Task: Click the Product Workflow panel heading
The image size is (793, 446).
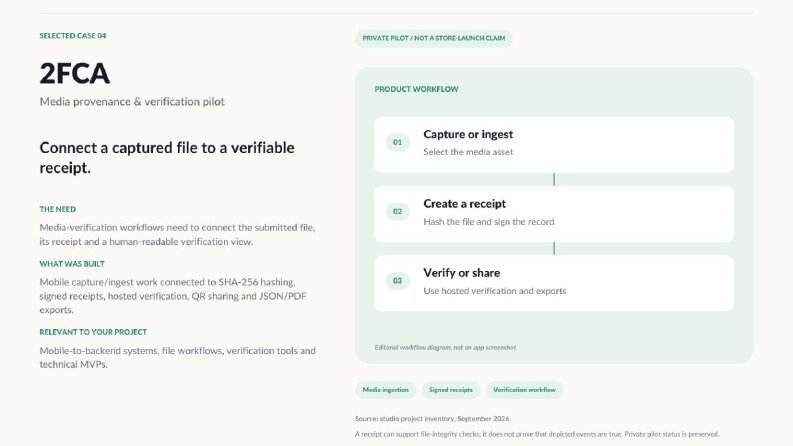Action: 416,89
